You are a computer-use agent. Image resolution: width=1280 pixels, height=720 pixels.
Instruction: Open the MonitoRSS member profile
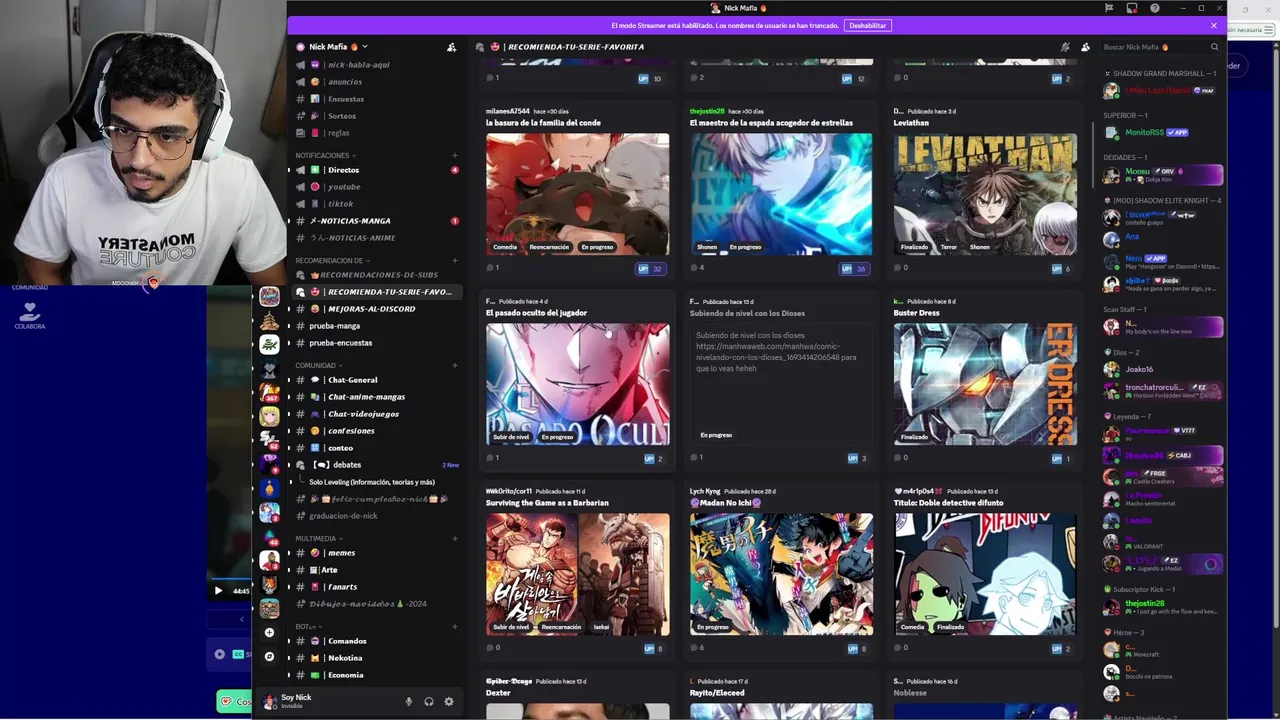1163,133
